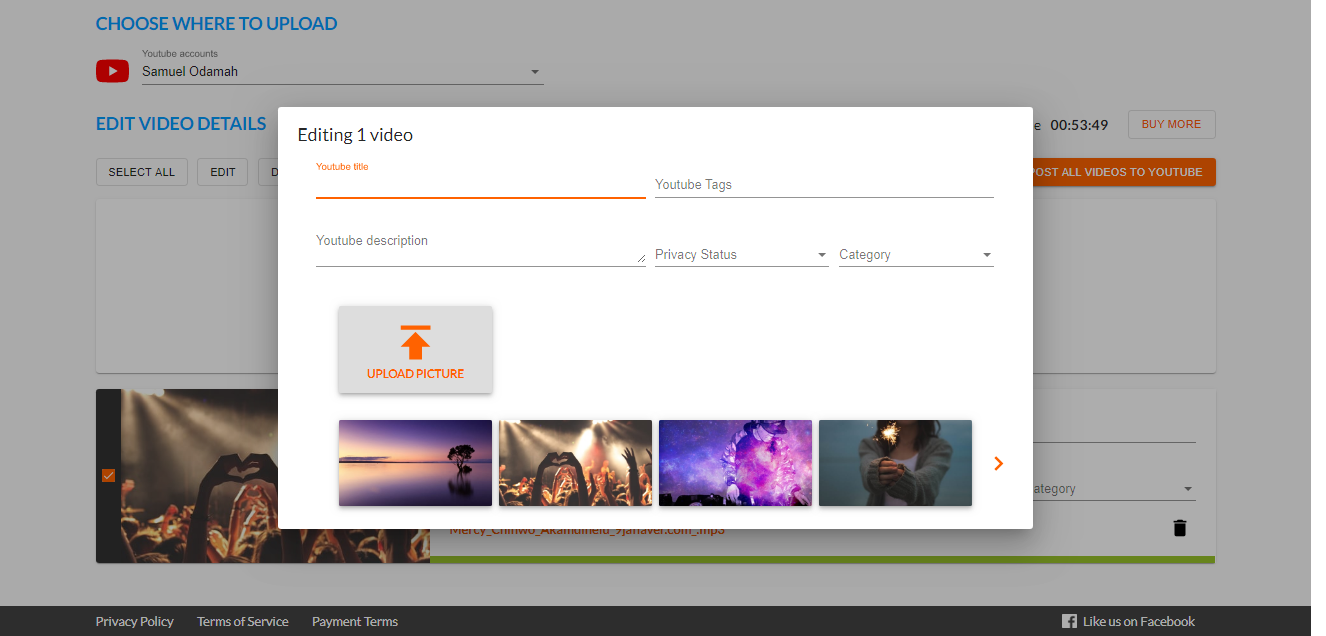
Task: Delete video using trash icon
Action: pyautogui.click(x=1179, y=528)
